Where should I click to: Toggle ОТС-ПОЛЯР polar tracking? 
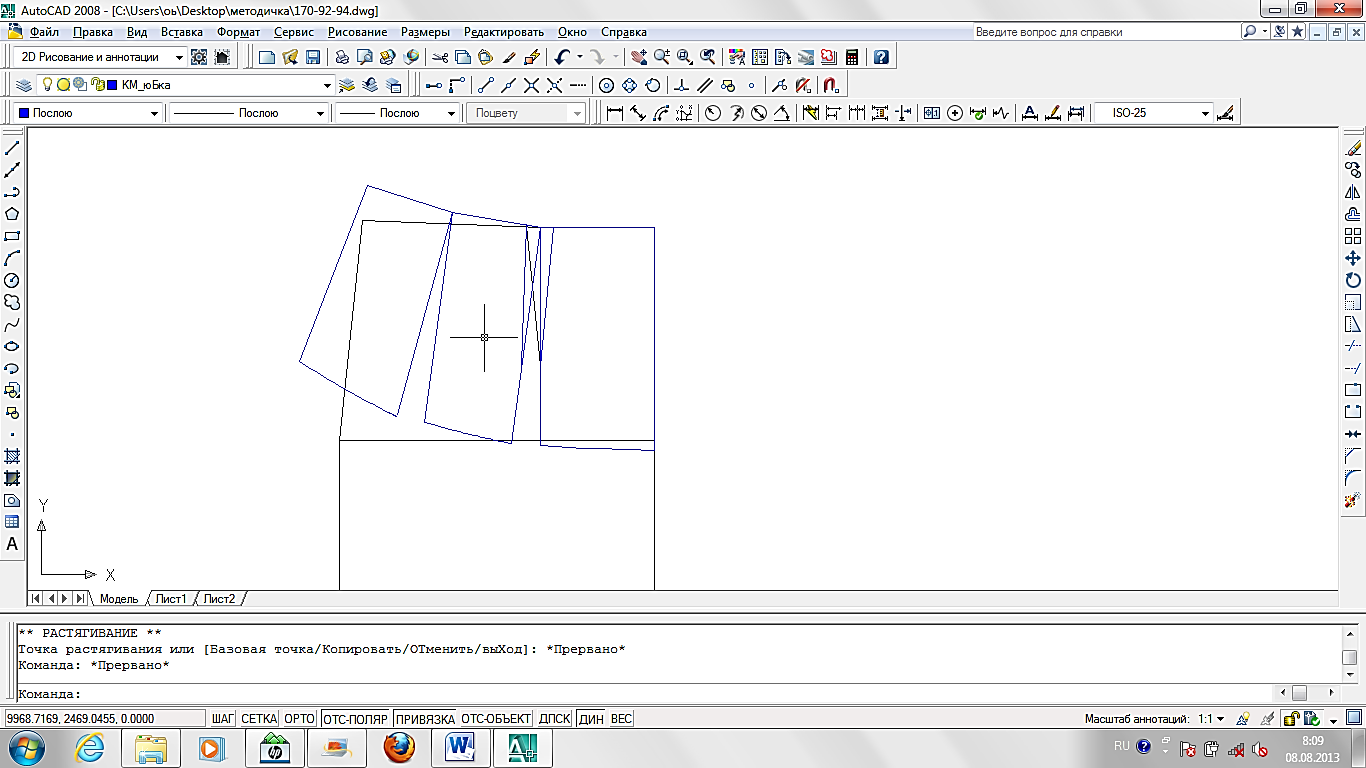355,719
